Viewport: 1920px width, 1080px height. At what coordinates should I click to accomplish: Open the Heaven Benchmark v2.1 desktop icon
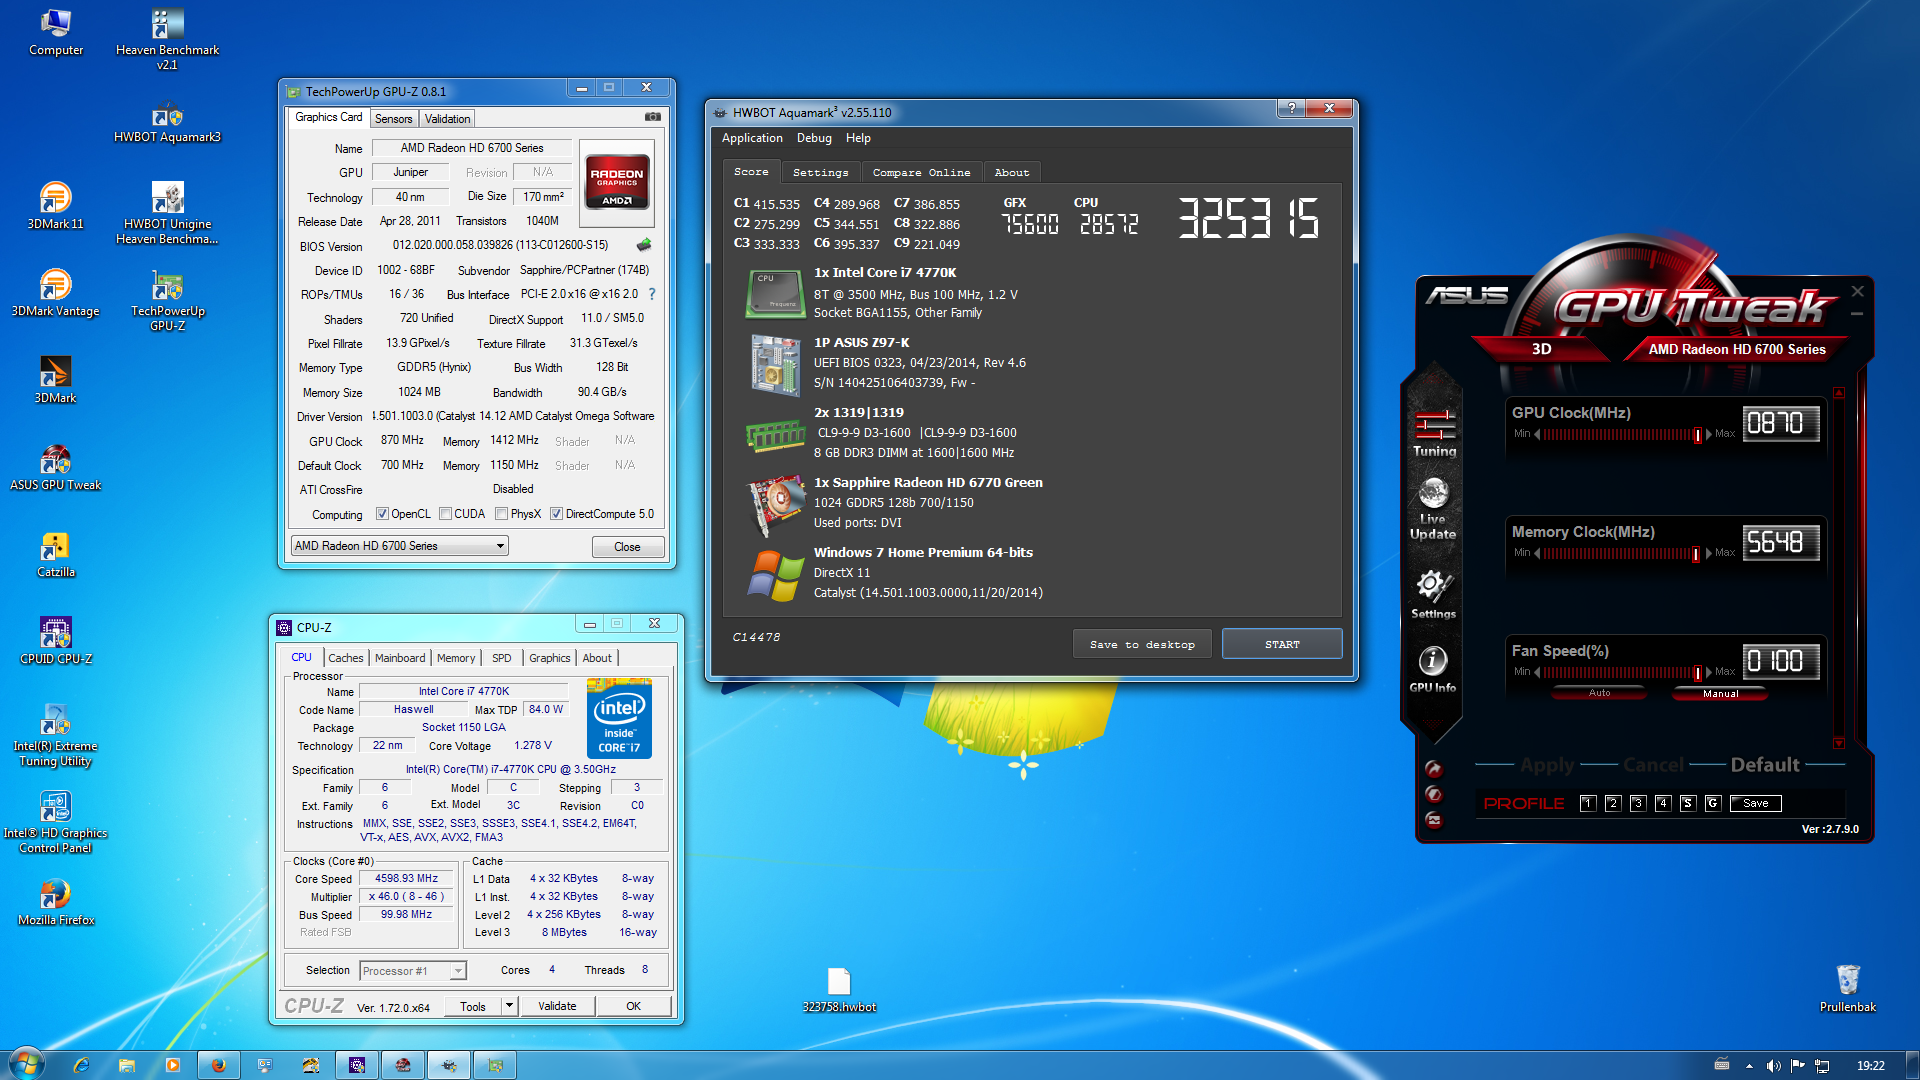[167, 40]
